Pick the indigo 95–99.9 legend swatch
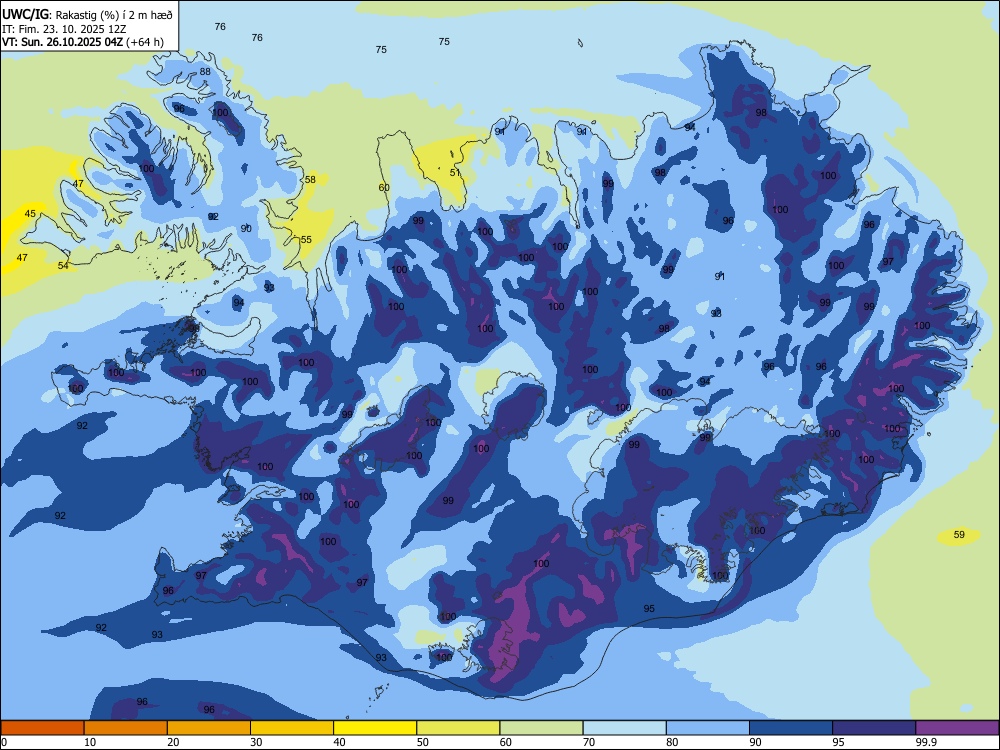Viewport: 1000px width, 750px height. [874, 728]
